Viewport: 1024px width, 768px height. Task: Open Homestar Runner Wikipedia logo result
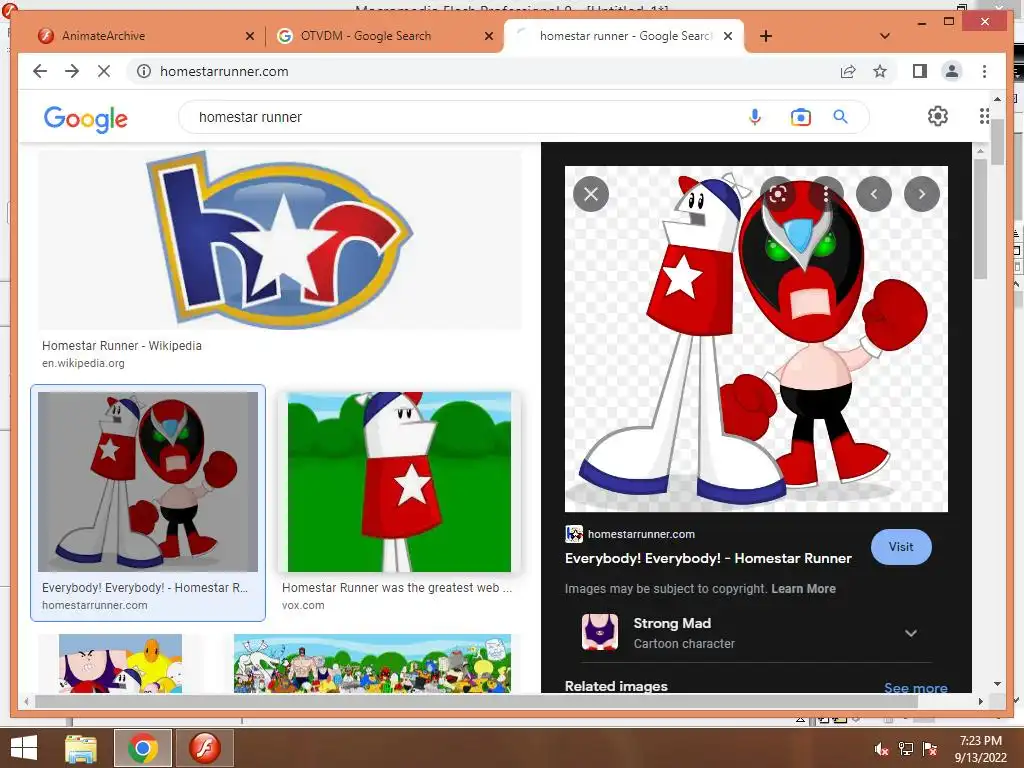[280, 240]
